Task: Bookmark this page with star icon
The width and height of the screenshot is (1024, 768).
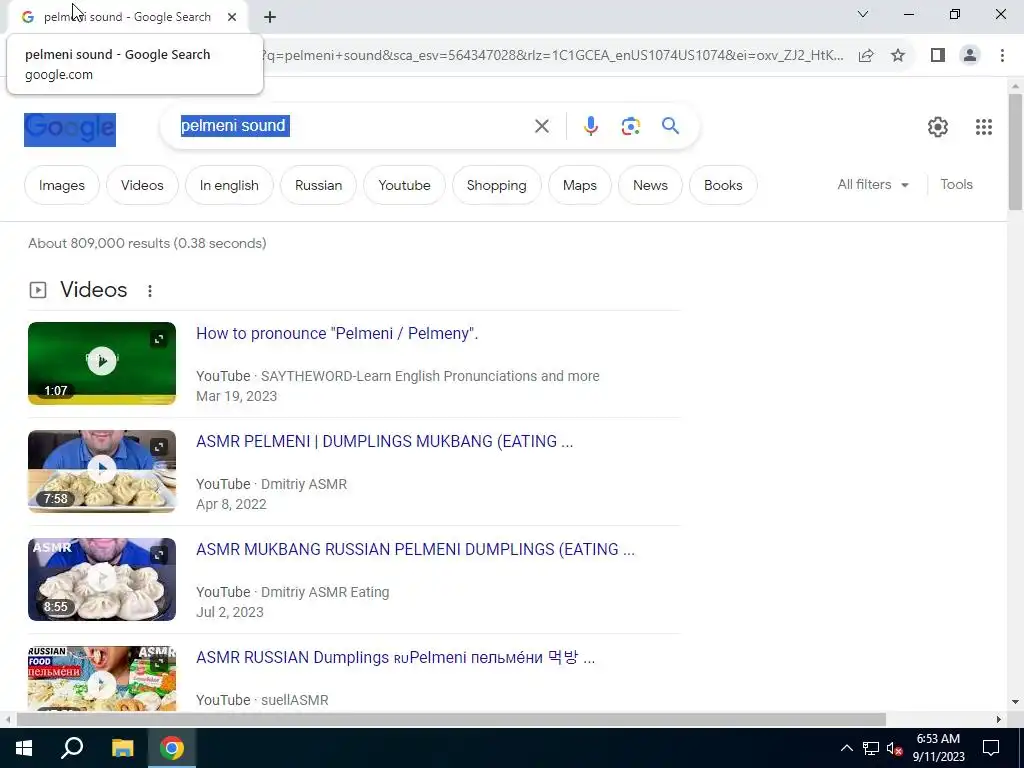Action: click(x=898, y=56)
